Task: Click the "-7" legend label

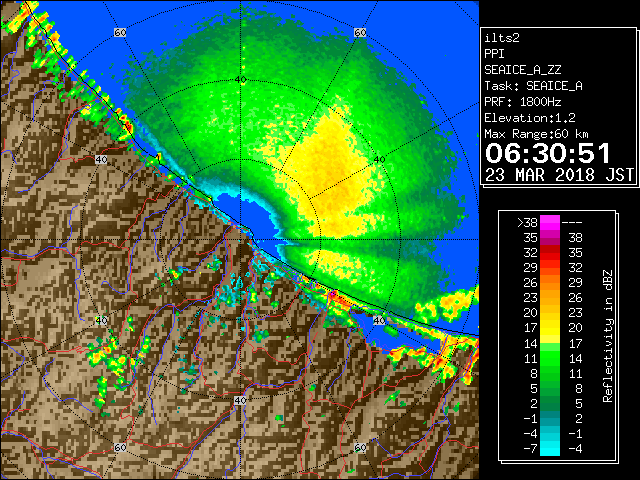Action: pos(530,449)
